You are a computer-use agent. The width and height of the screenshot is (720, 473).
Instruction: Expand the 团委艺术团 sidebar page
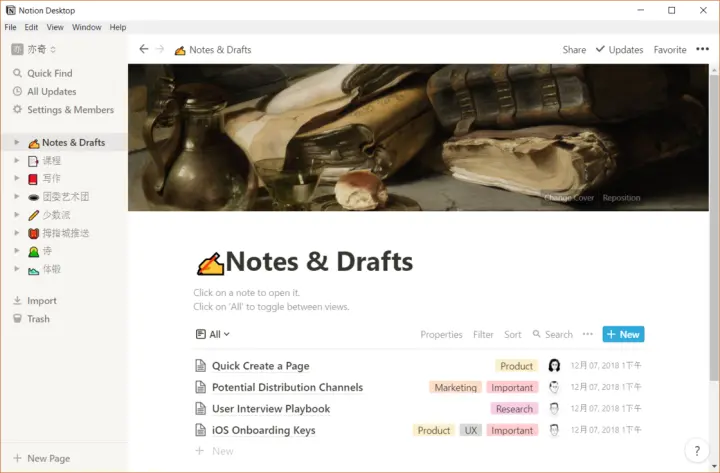point(17,197)
